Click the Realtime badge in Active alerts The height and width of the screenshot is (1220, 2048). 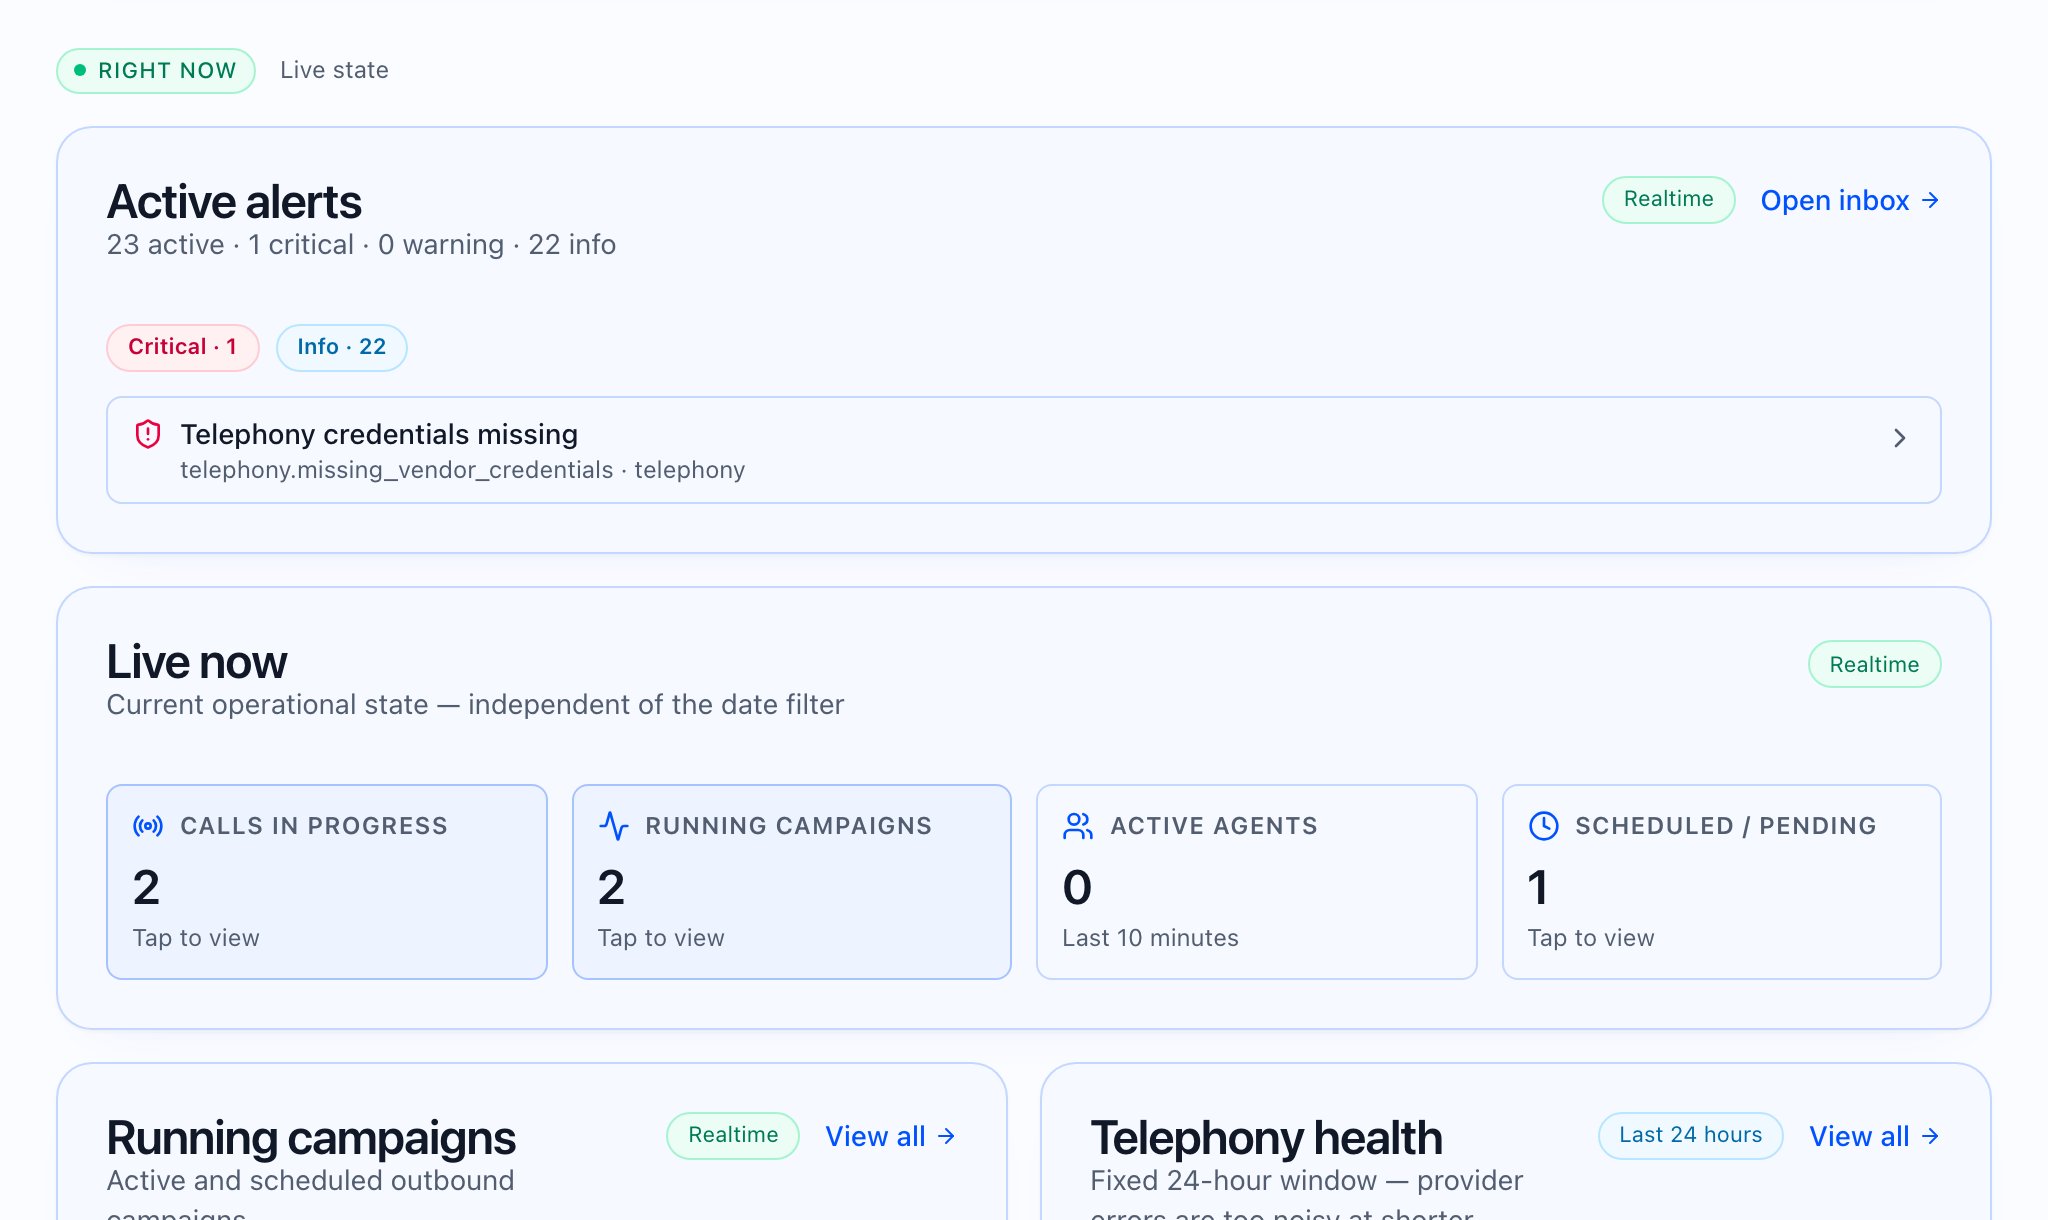tap(1669, 199)
